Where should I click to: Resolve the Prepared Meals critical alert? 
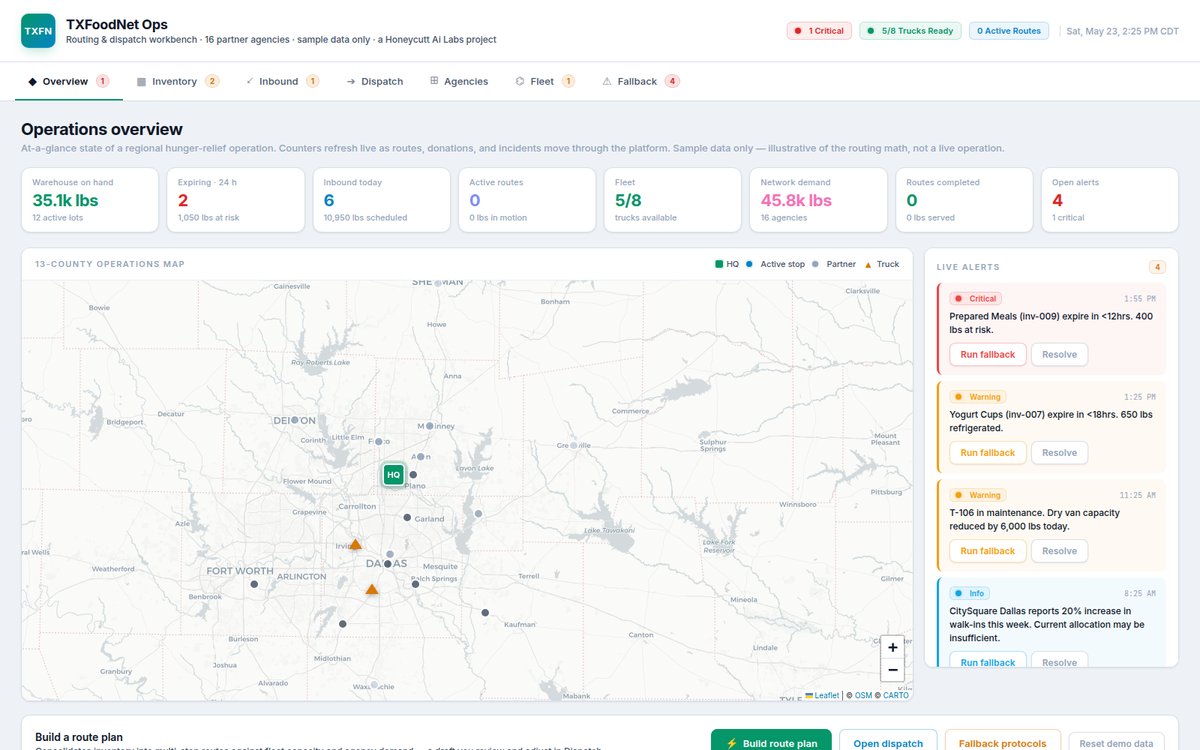(1060, 355)
